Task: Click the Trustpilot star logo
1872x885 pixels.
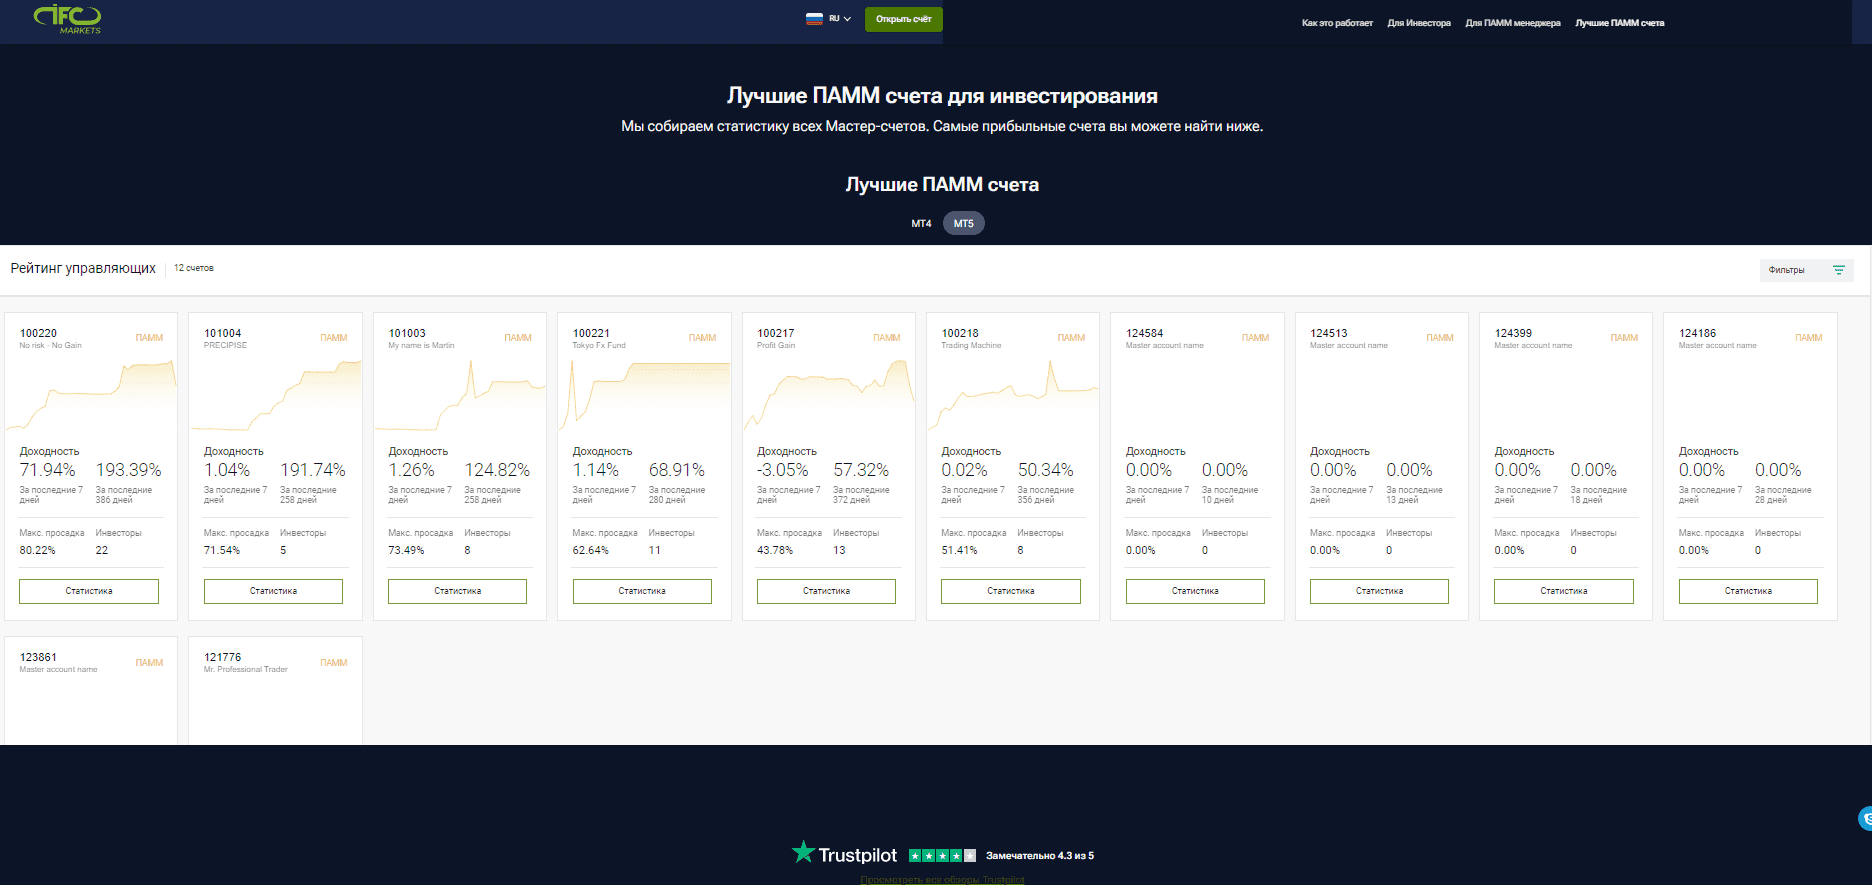Action: tap(803, 852)
